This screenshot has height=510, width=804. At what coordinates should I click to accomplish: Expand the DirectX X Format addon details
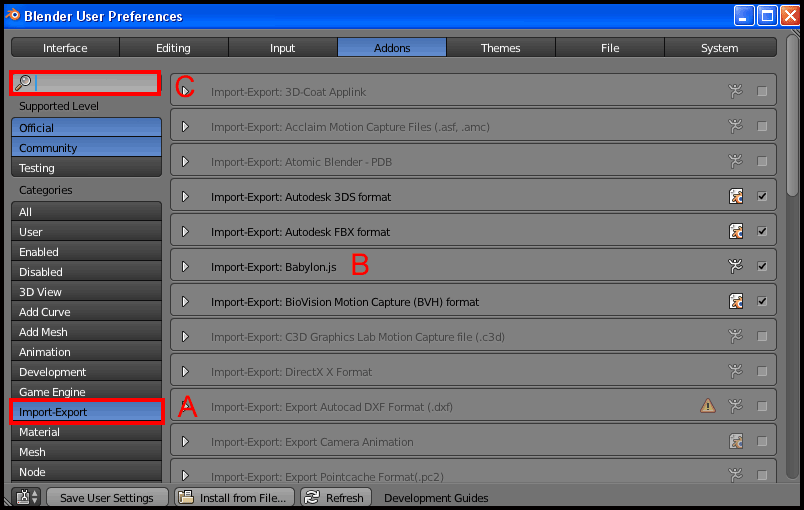point(186,372)
